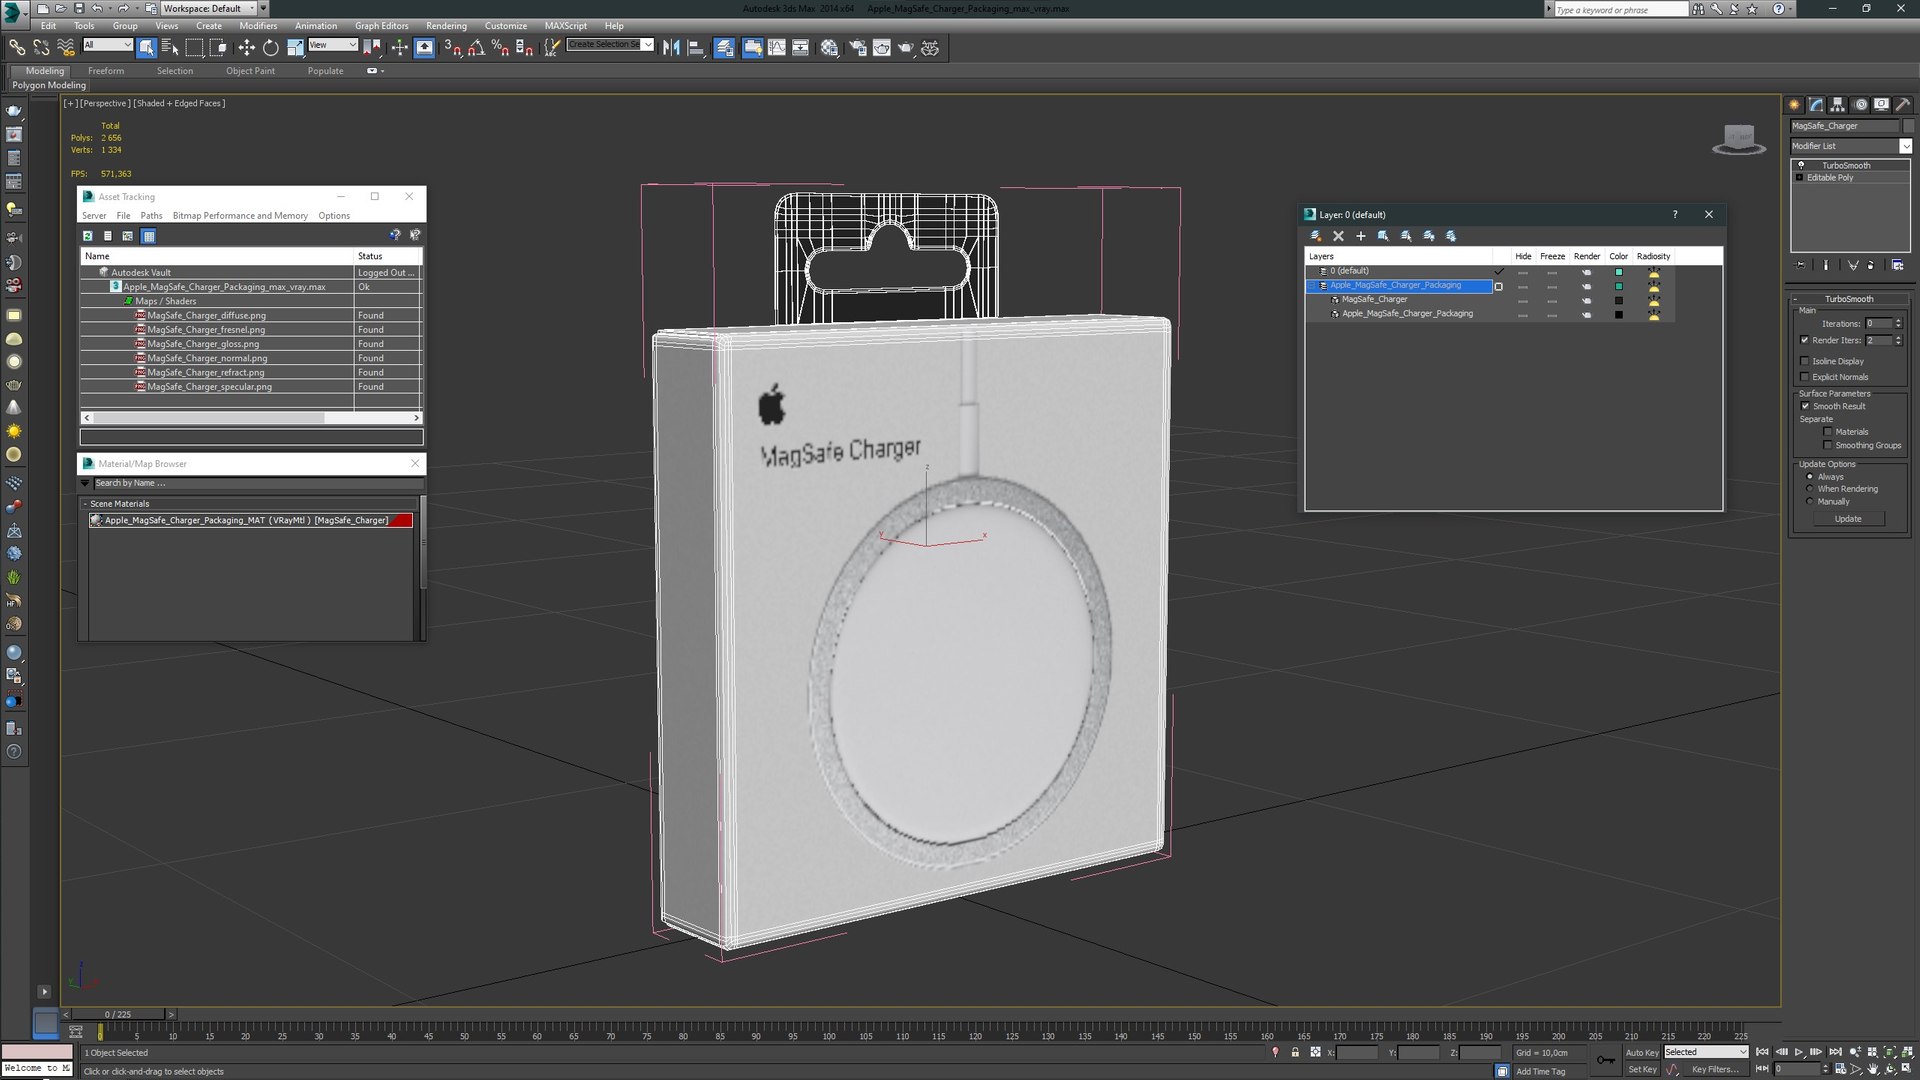Open the Graph Editors menu
Screen dimensions: 1920x1080
click(x=381, y=26)
